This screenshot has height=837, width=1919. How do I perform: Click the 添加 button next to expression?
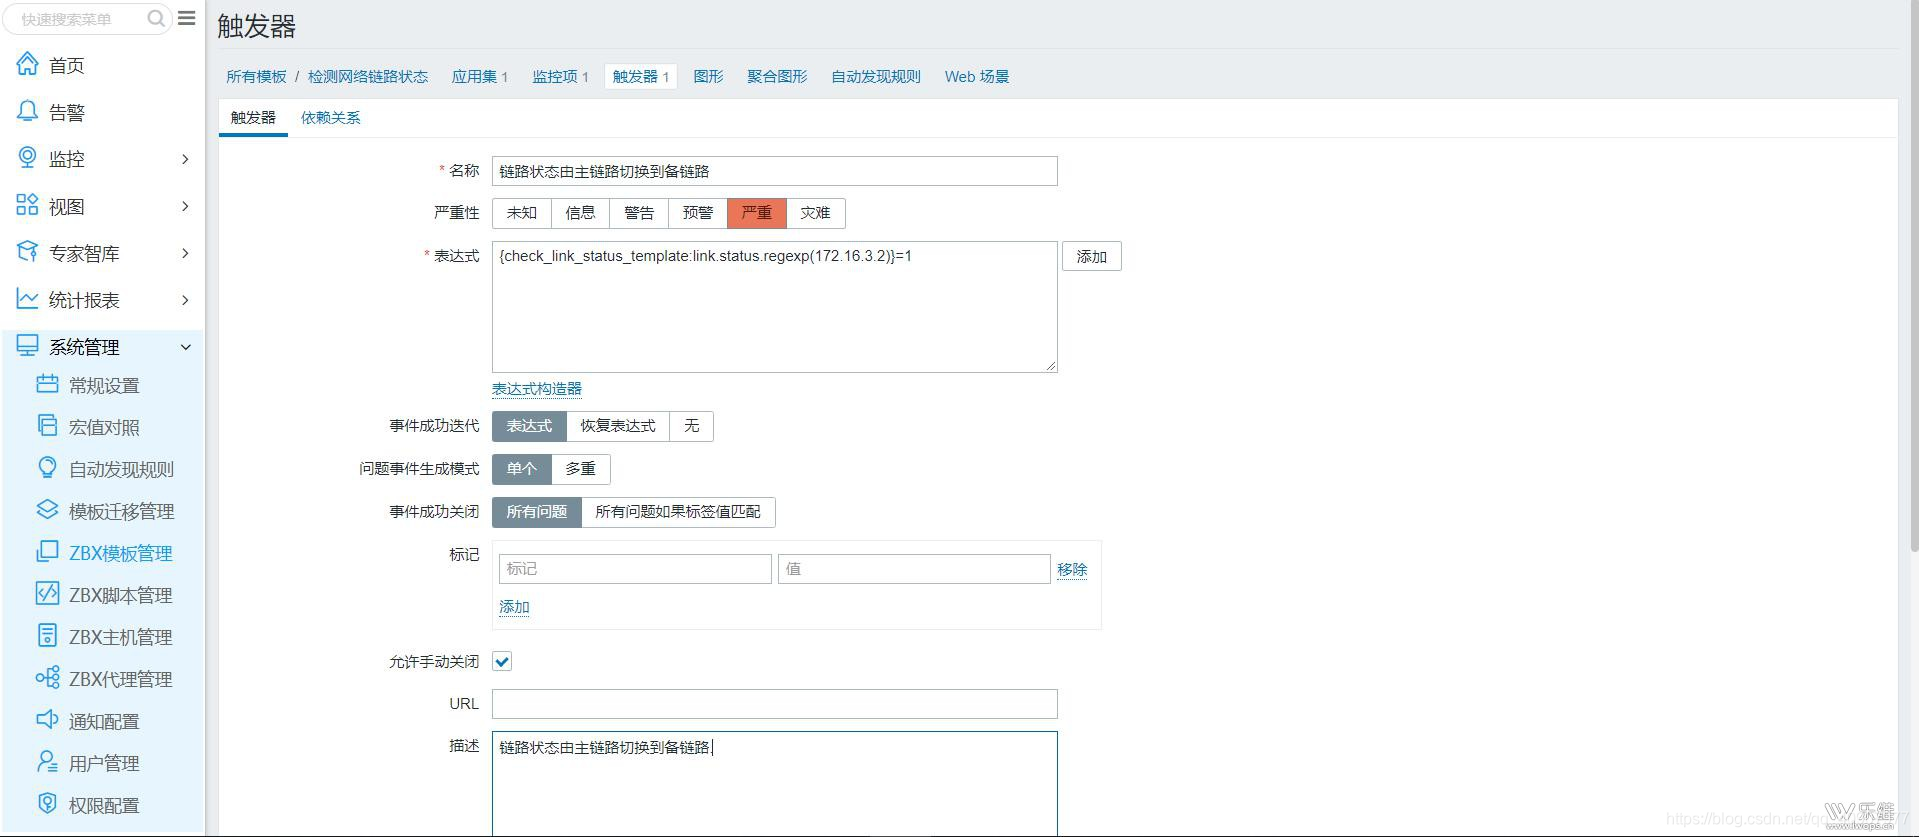[x=1092, y=257]
